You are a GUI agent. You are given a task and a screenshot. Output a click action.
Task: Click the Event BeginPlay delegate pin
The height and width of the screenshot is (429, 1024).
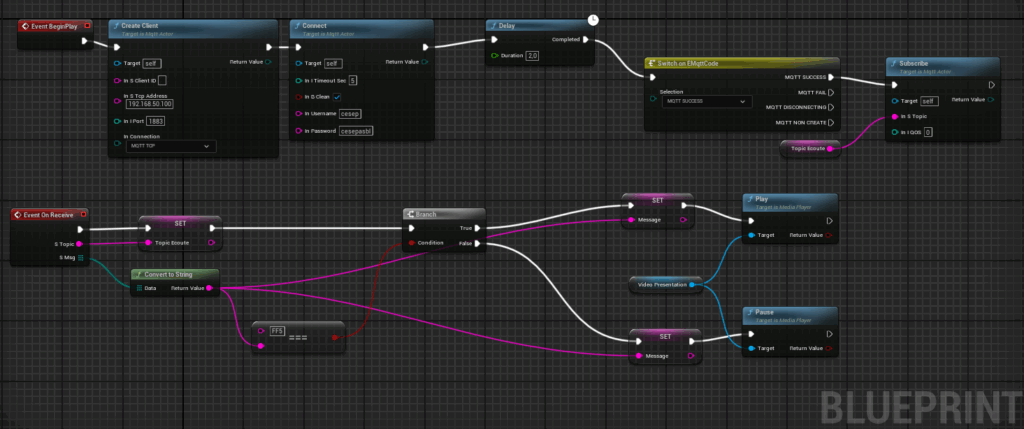point(88,24)
